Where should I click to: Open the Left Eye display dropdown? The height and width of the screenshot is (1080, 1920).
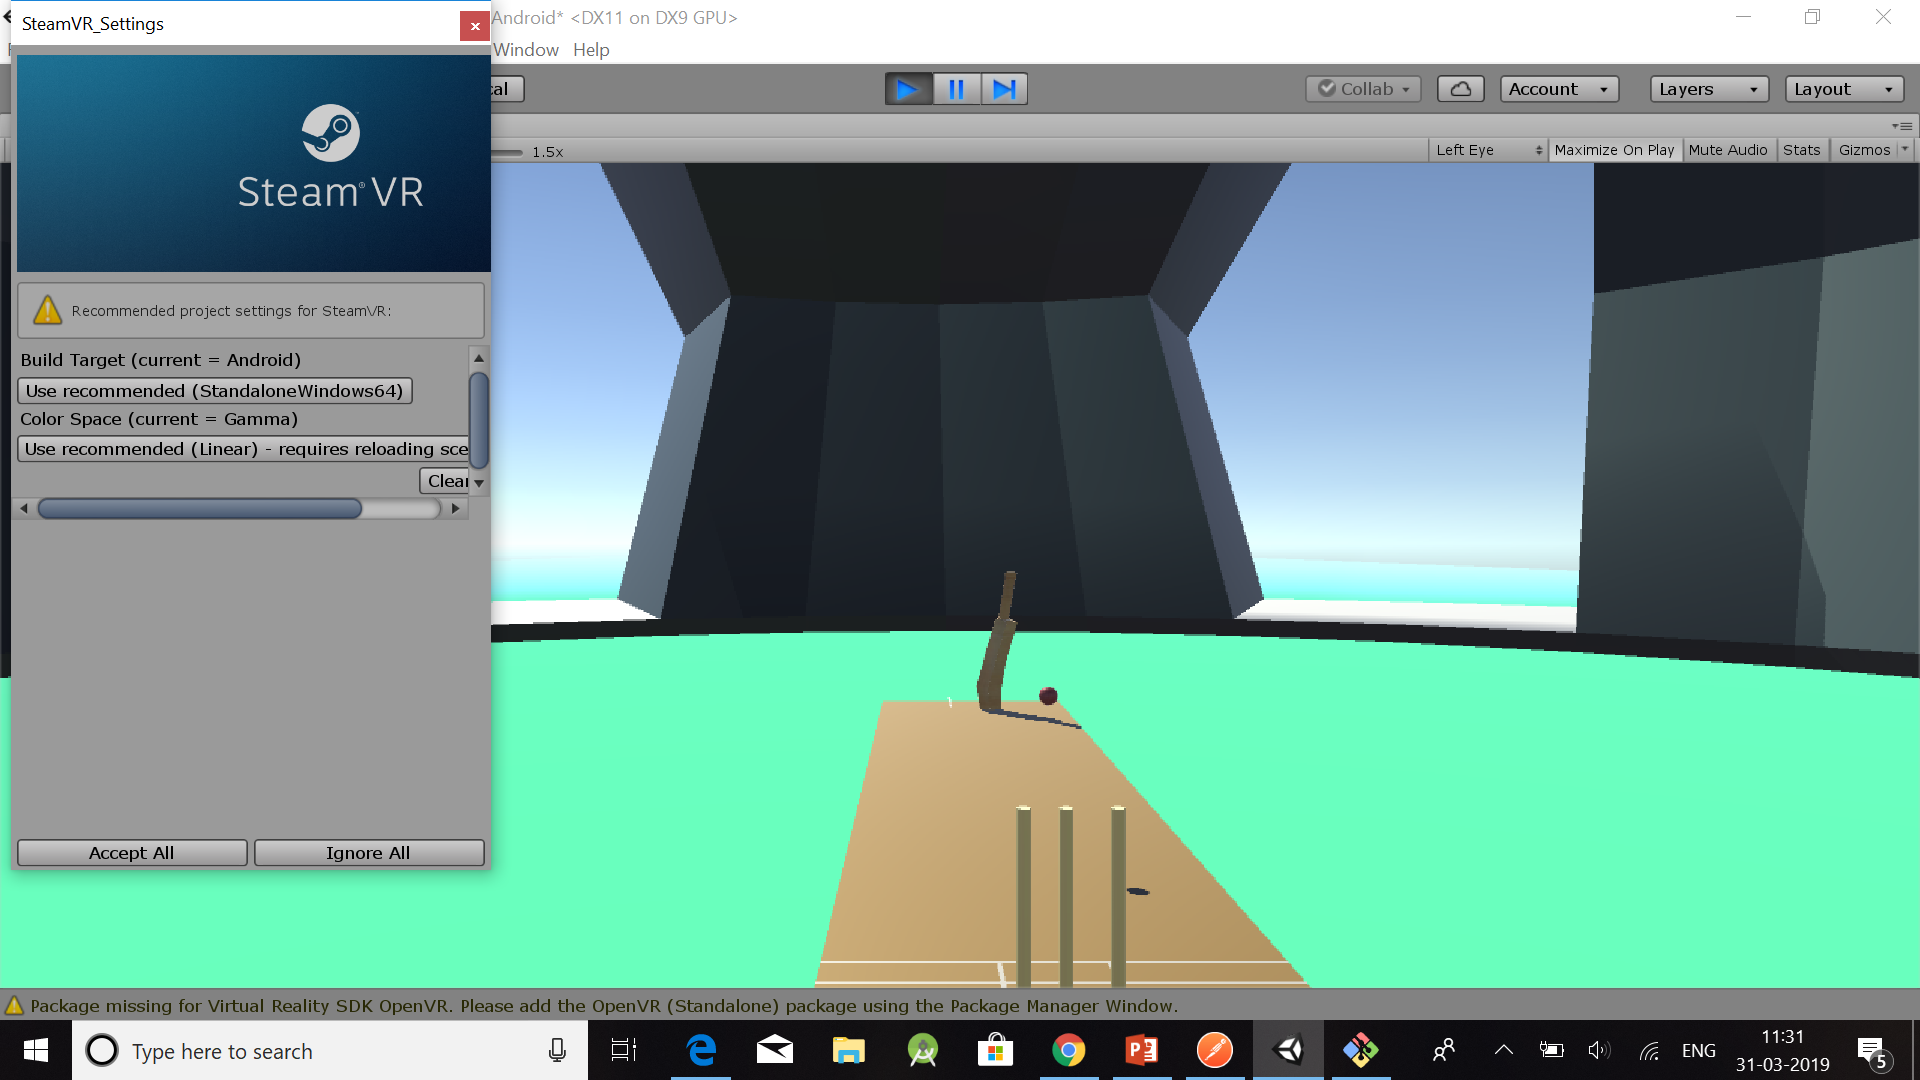(x=1487, y=150)
